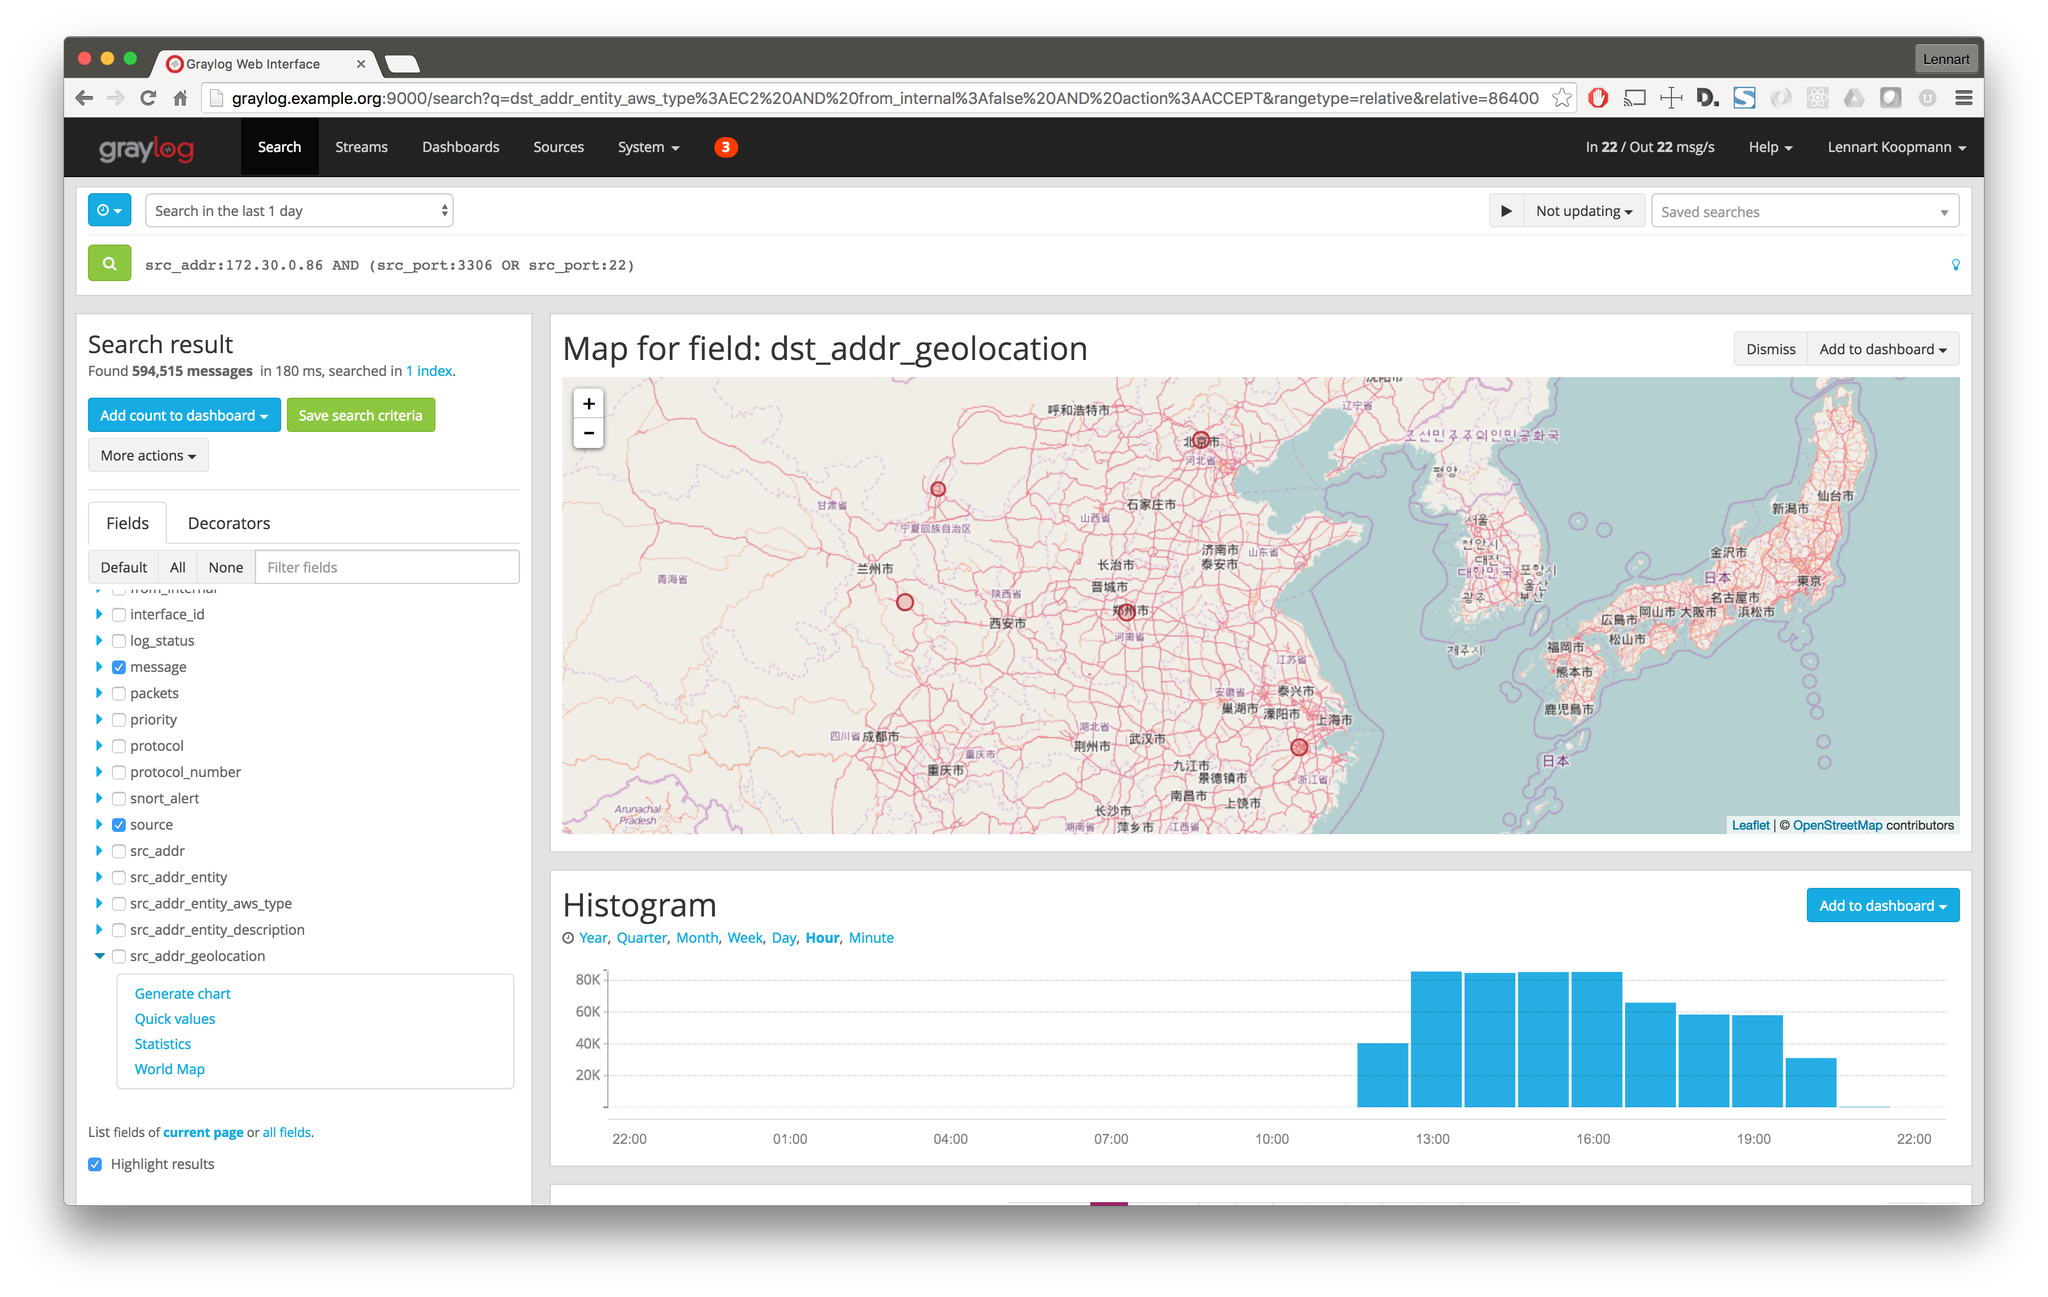Click the Graylog logo
This screenshot has width=2048, height=1297.
[146, 149]
